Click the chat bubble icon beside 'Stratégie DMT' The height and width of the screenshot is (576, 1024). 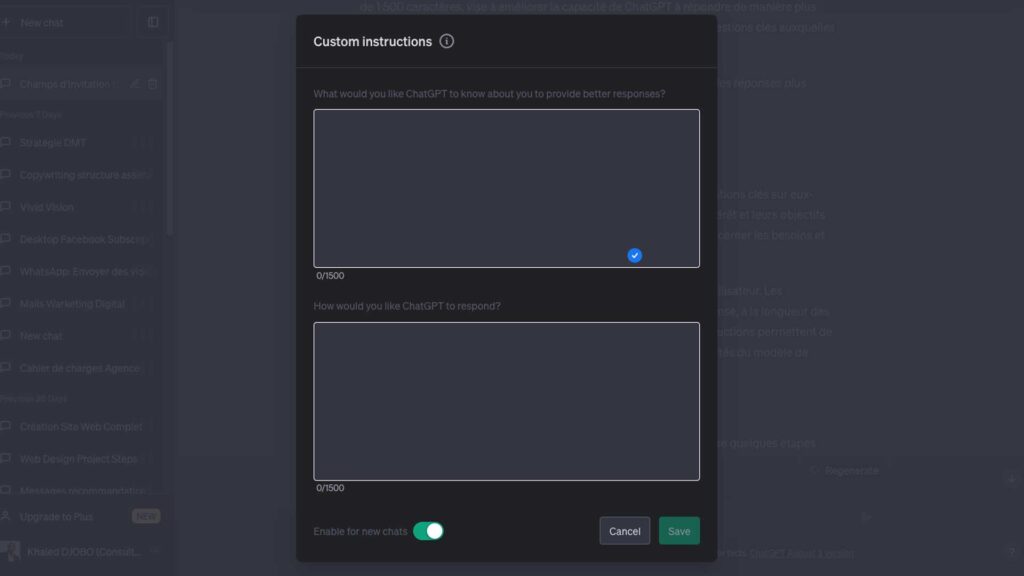click(x=6, y=142)
